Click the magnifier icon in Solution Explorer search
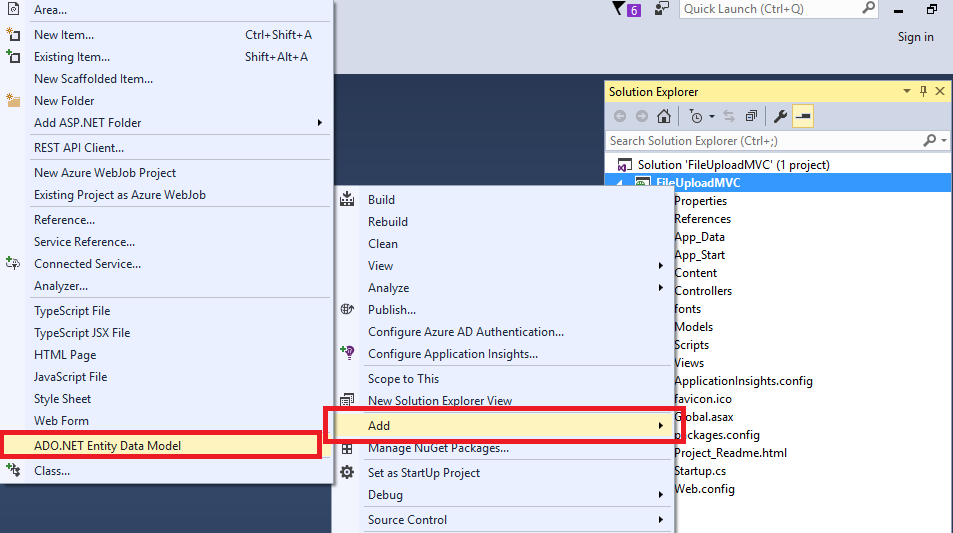This screenshot has height=533, width=953. coord(929,140)
